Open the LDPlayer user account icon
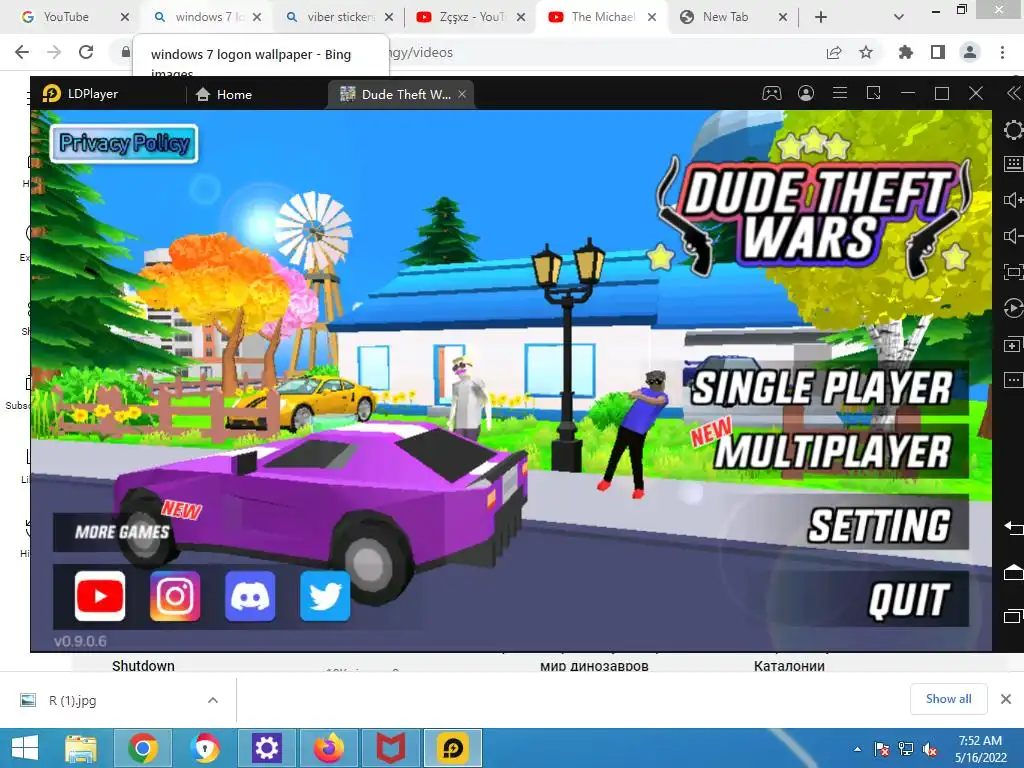The image size is (1024, 768). click(806, 93)
